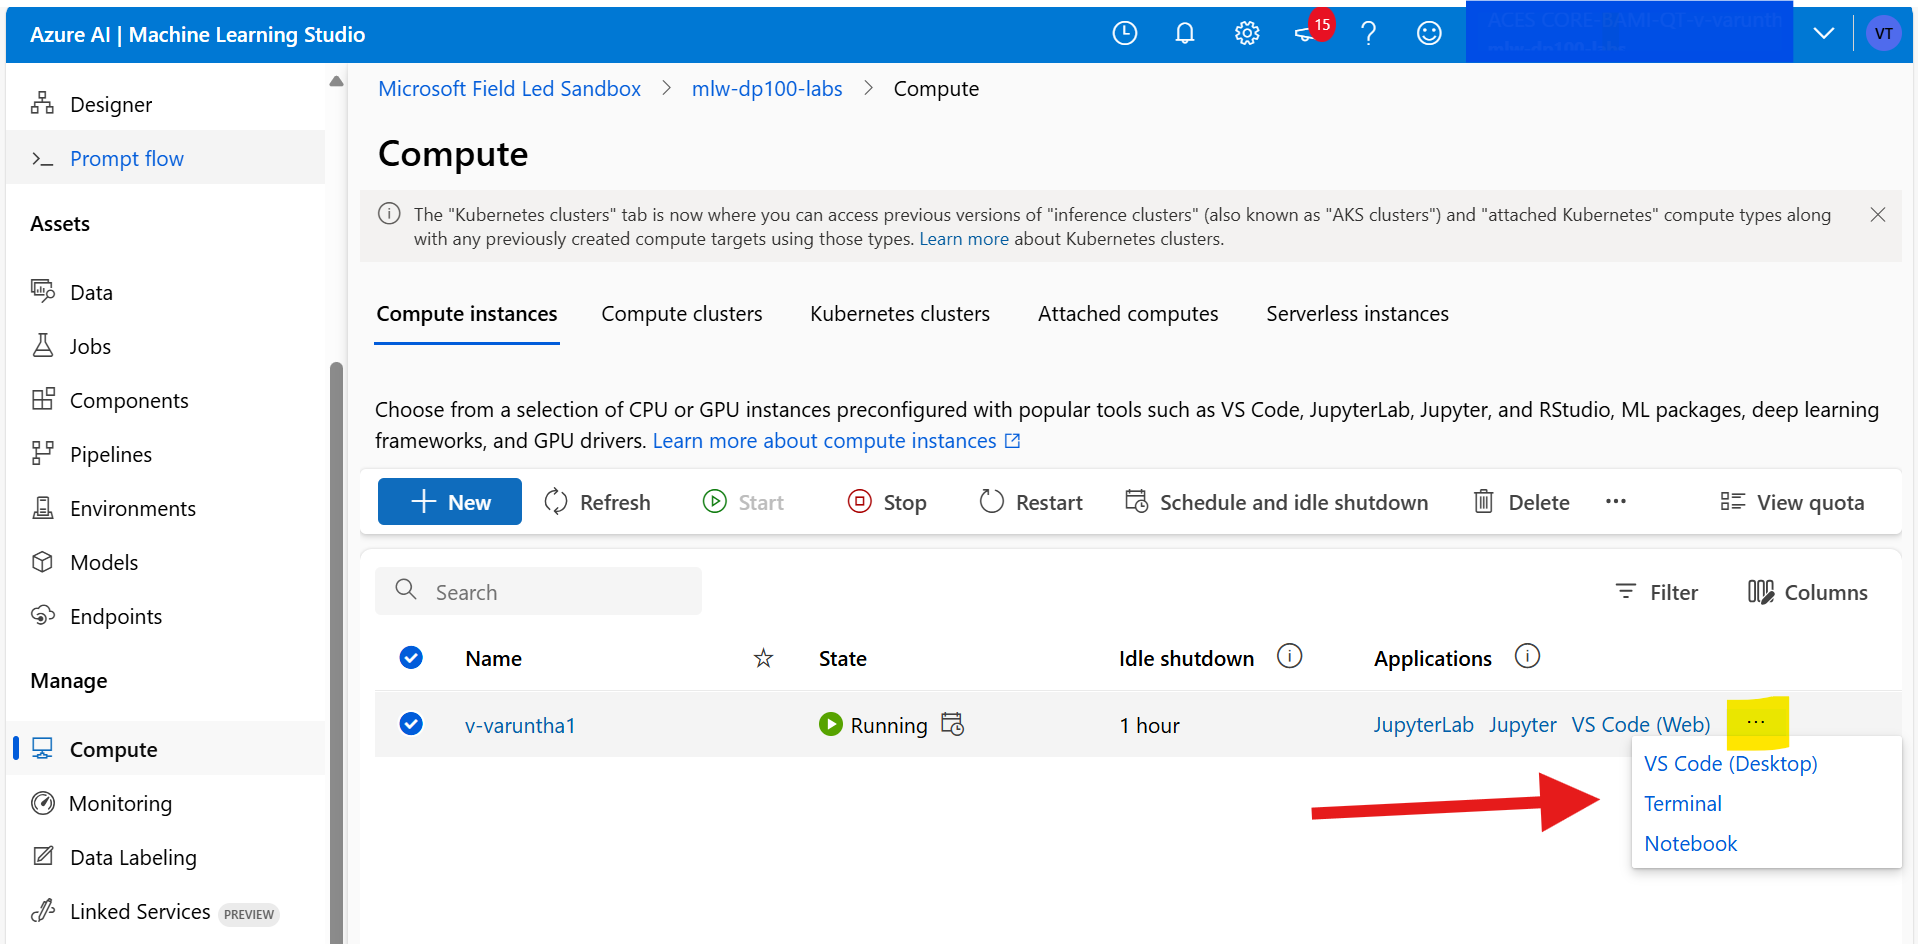The width and height of the screenshot is (1918, 944).
Task: Click the favorites star column header
Action: [763, 658]
